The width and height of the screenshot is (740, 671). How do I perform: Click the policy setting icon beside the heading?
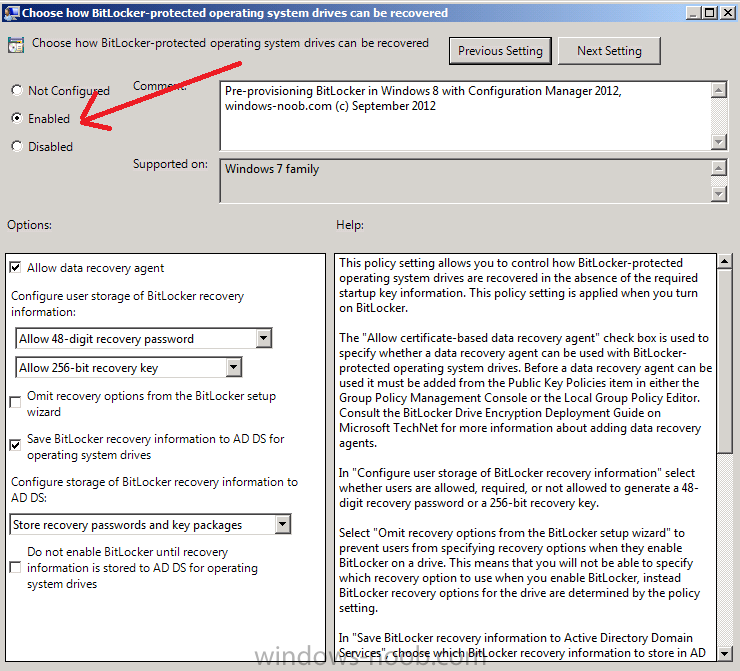16,45
